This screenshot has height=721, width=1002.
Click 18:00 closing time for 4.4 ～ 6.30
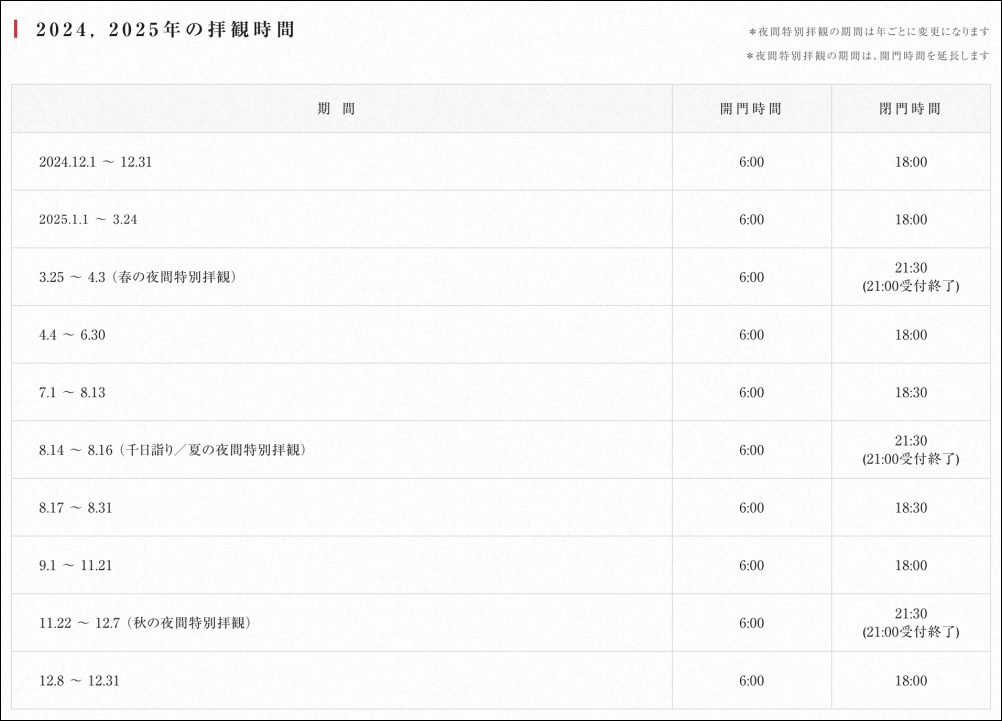coord(911,335)
